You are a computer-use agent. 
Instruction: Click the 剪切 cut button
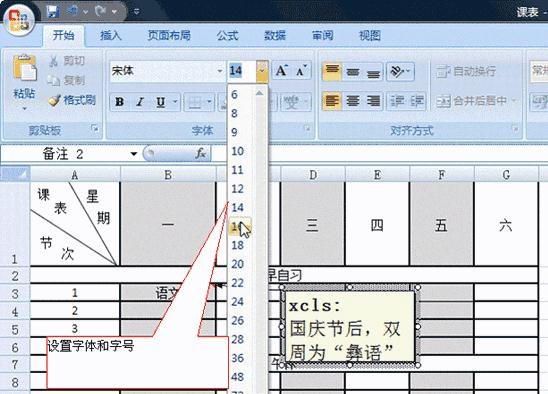coord(67,61)
